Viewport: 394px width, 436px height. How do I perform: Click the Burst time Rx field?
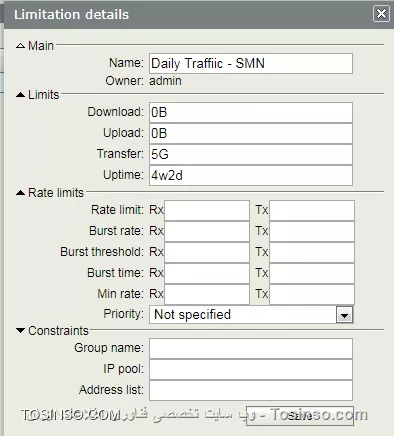[x=207, y=273]
